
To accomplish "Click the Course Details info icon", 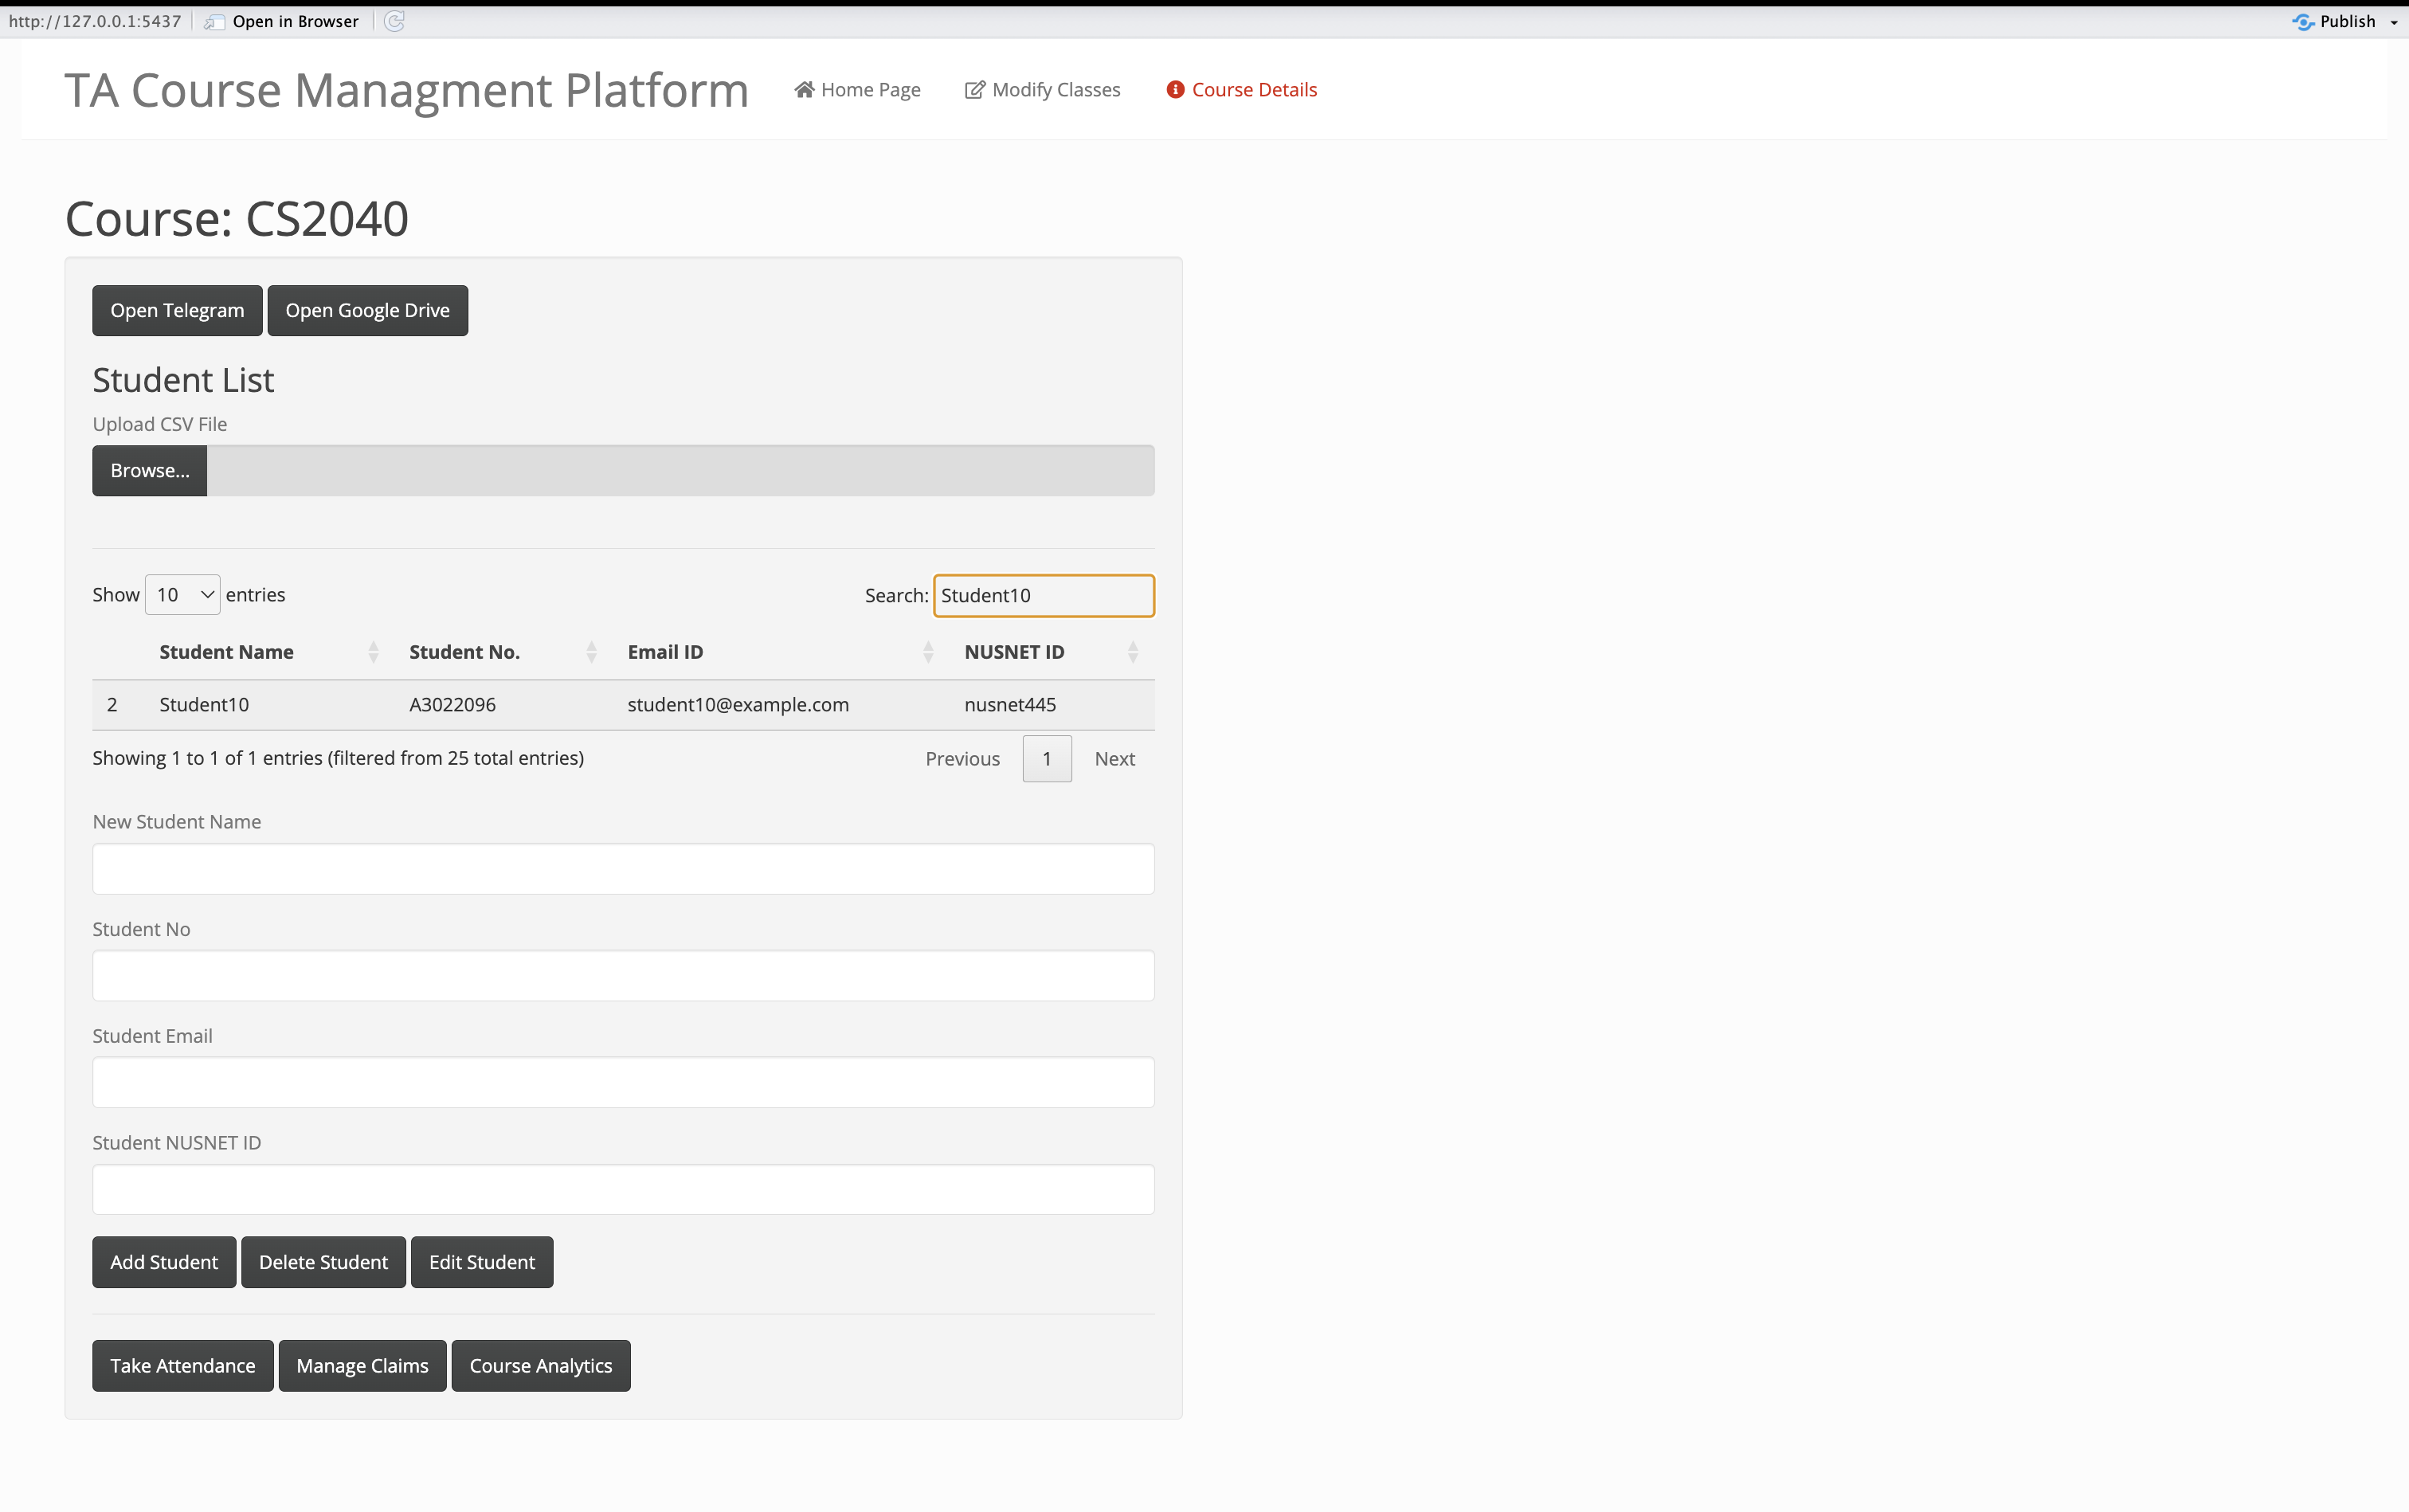I will pos(1175,90).
